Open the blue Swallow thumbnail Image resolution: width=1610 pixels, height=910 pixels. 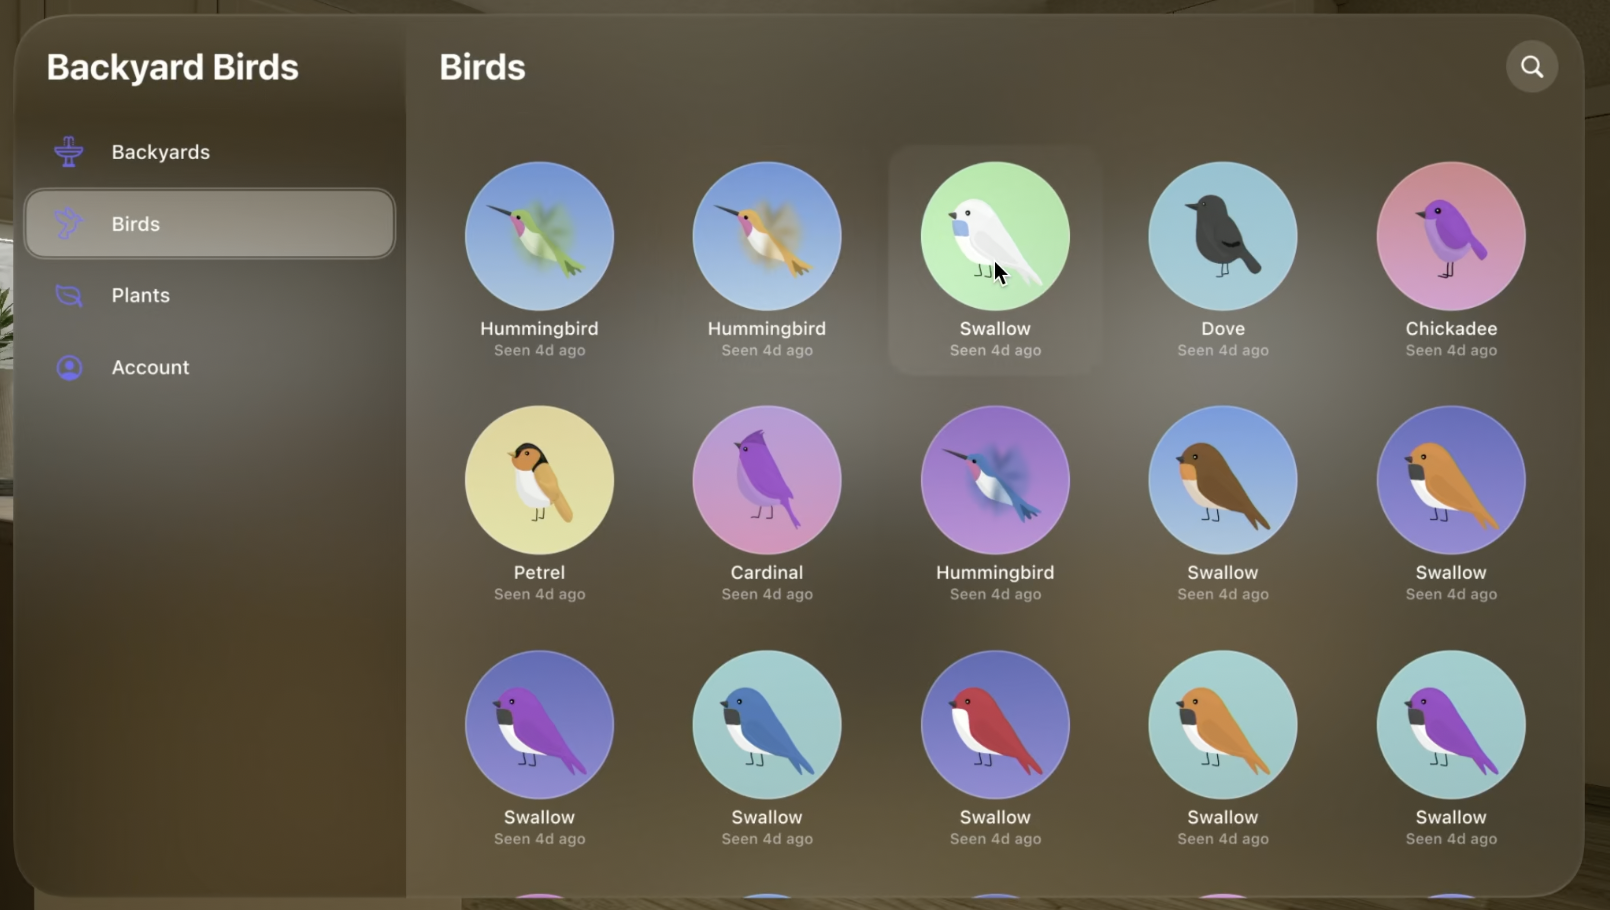click(x=767, y=725)
